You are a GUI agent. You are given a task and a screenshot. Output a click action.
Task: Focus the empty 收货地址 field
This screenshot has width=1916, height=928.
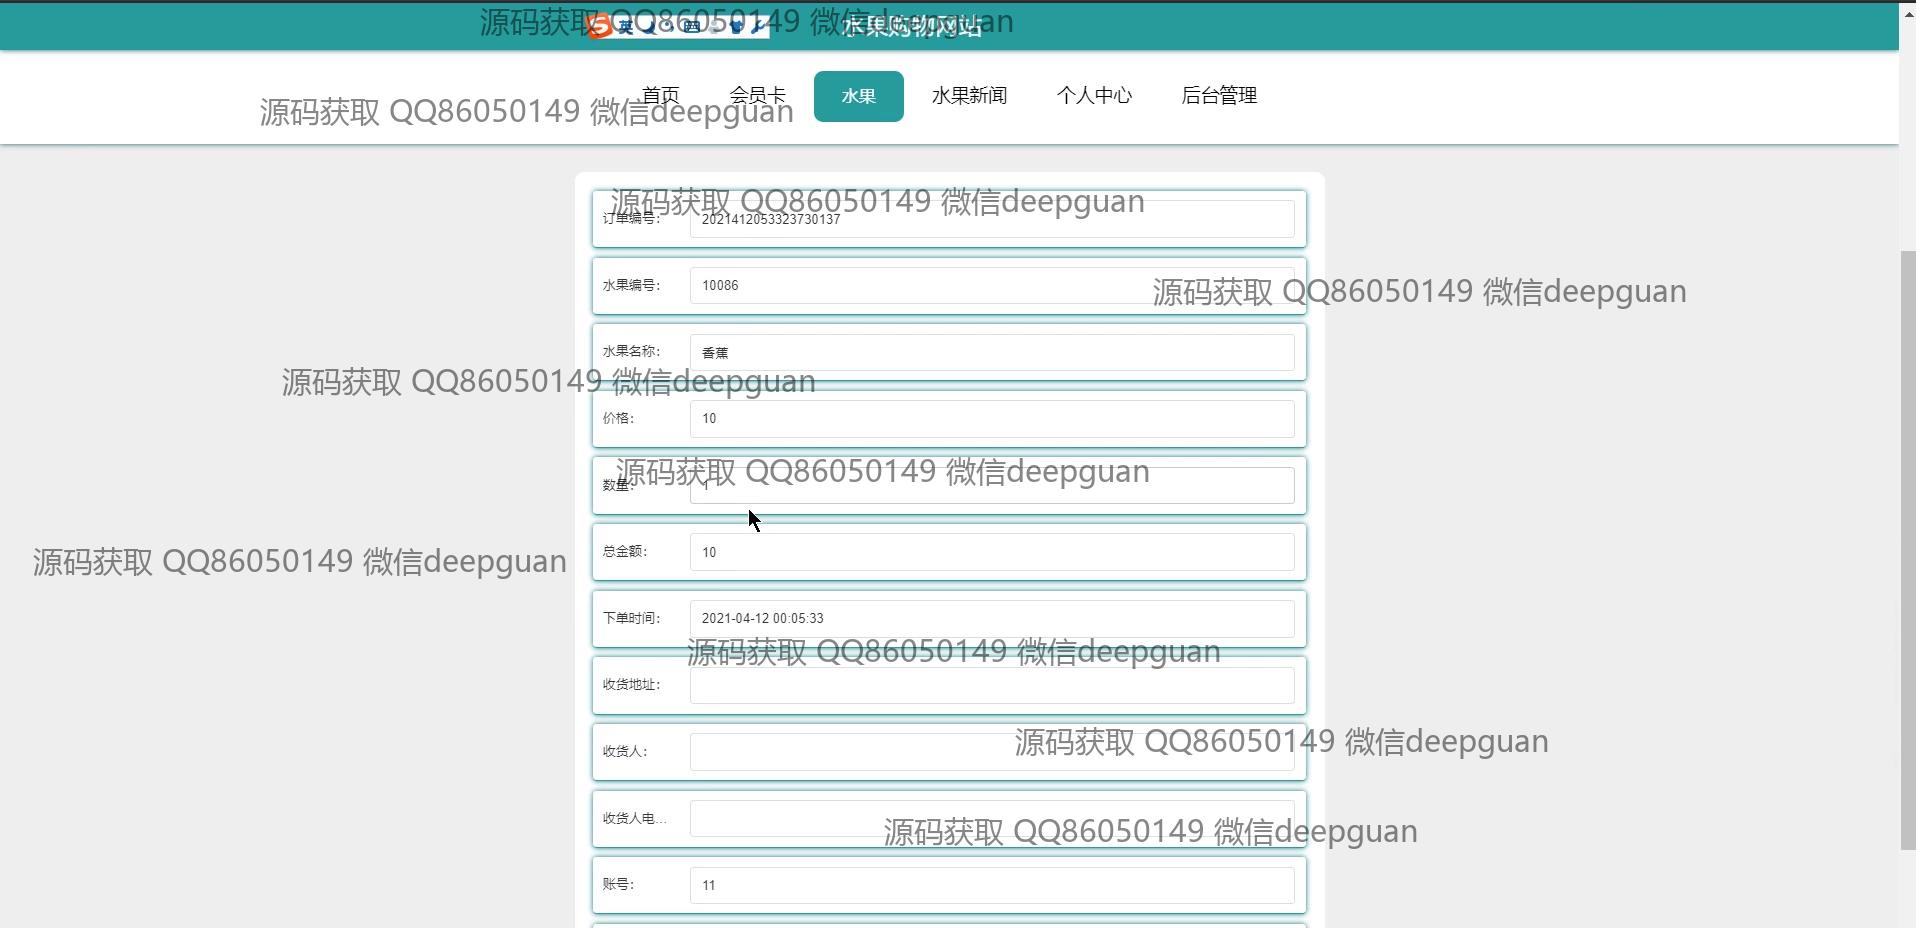[x=991, y=685]
